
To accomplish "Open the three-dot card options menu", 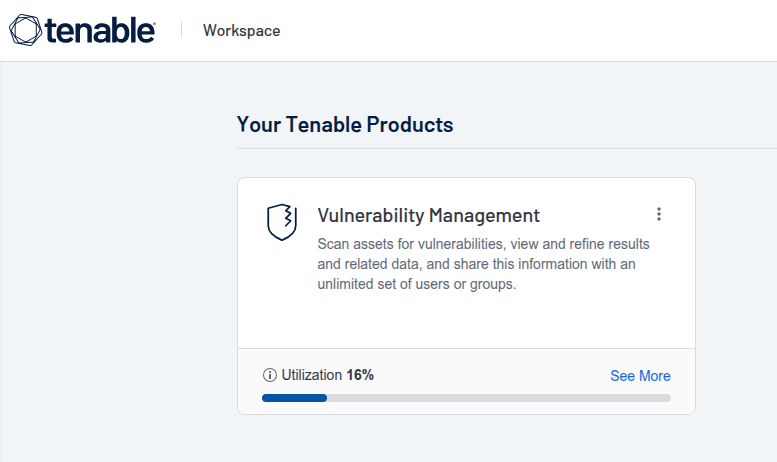I will [x=659, y=214].
